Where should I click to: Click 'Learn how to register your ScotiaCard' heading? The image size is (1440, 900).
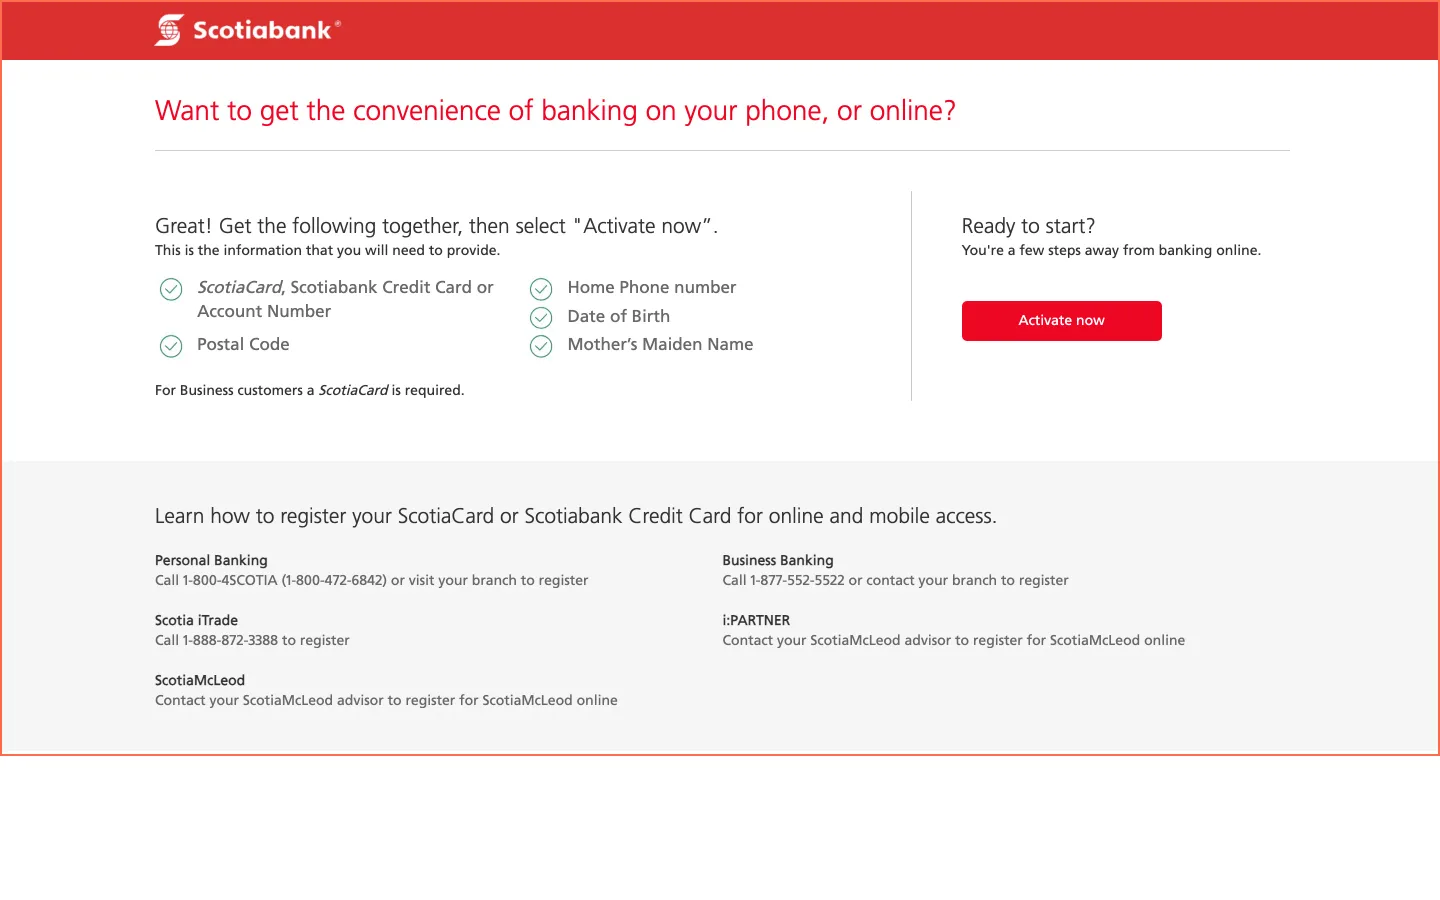pos(575,516)
